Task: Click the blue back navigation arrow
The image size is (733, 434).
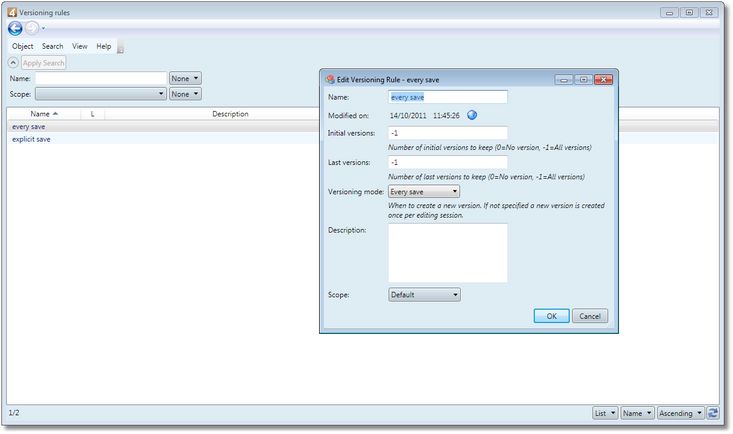Action: pos(15,28)
